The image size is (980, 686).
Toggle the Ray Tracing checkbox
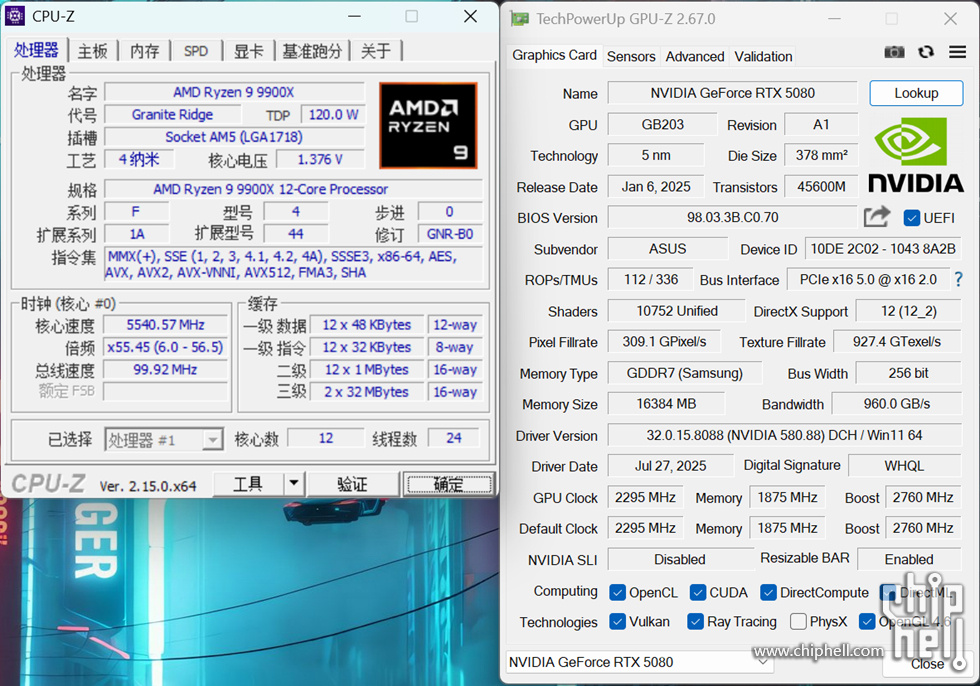point(695,622)
